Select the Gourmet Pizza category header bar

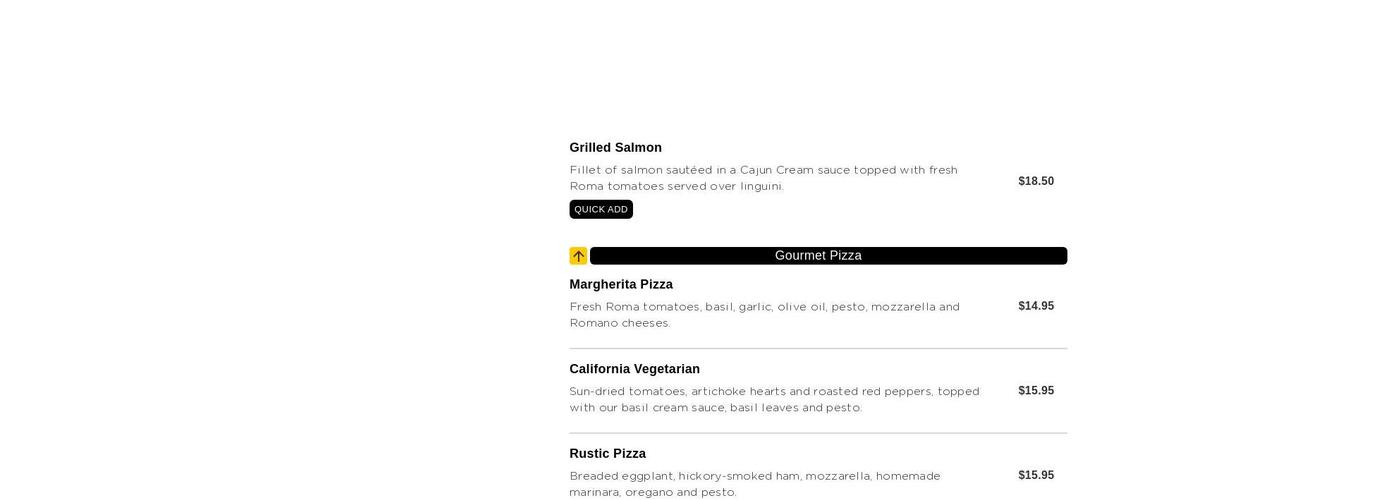coord(828,256)
